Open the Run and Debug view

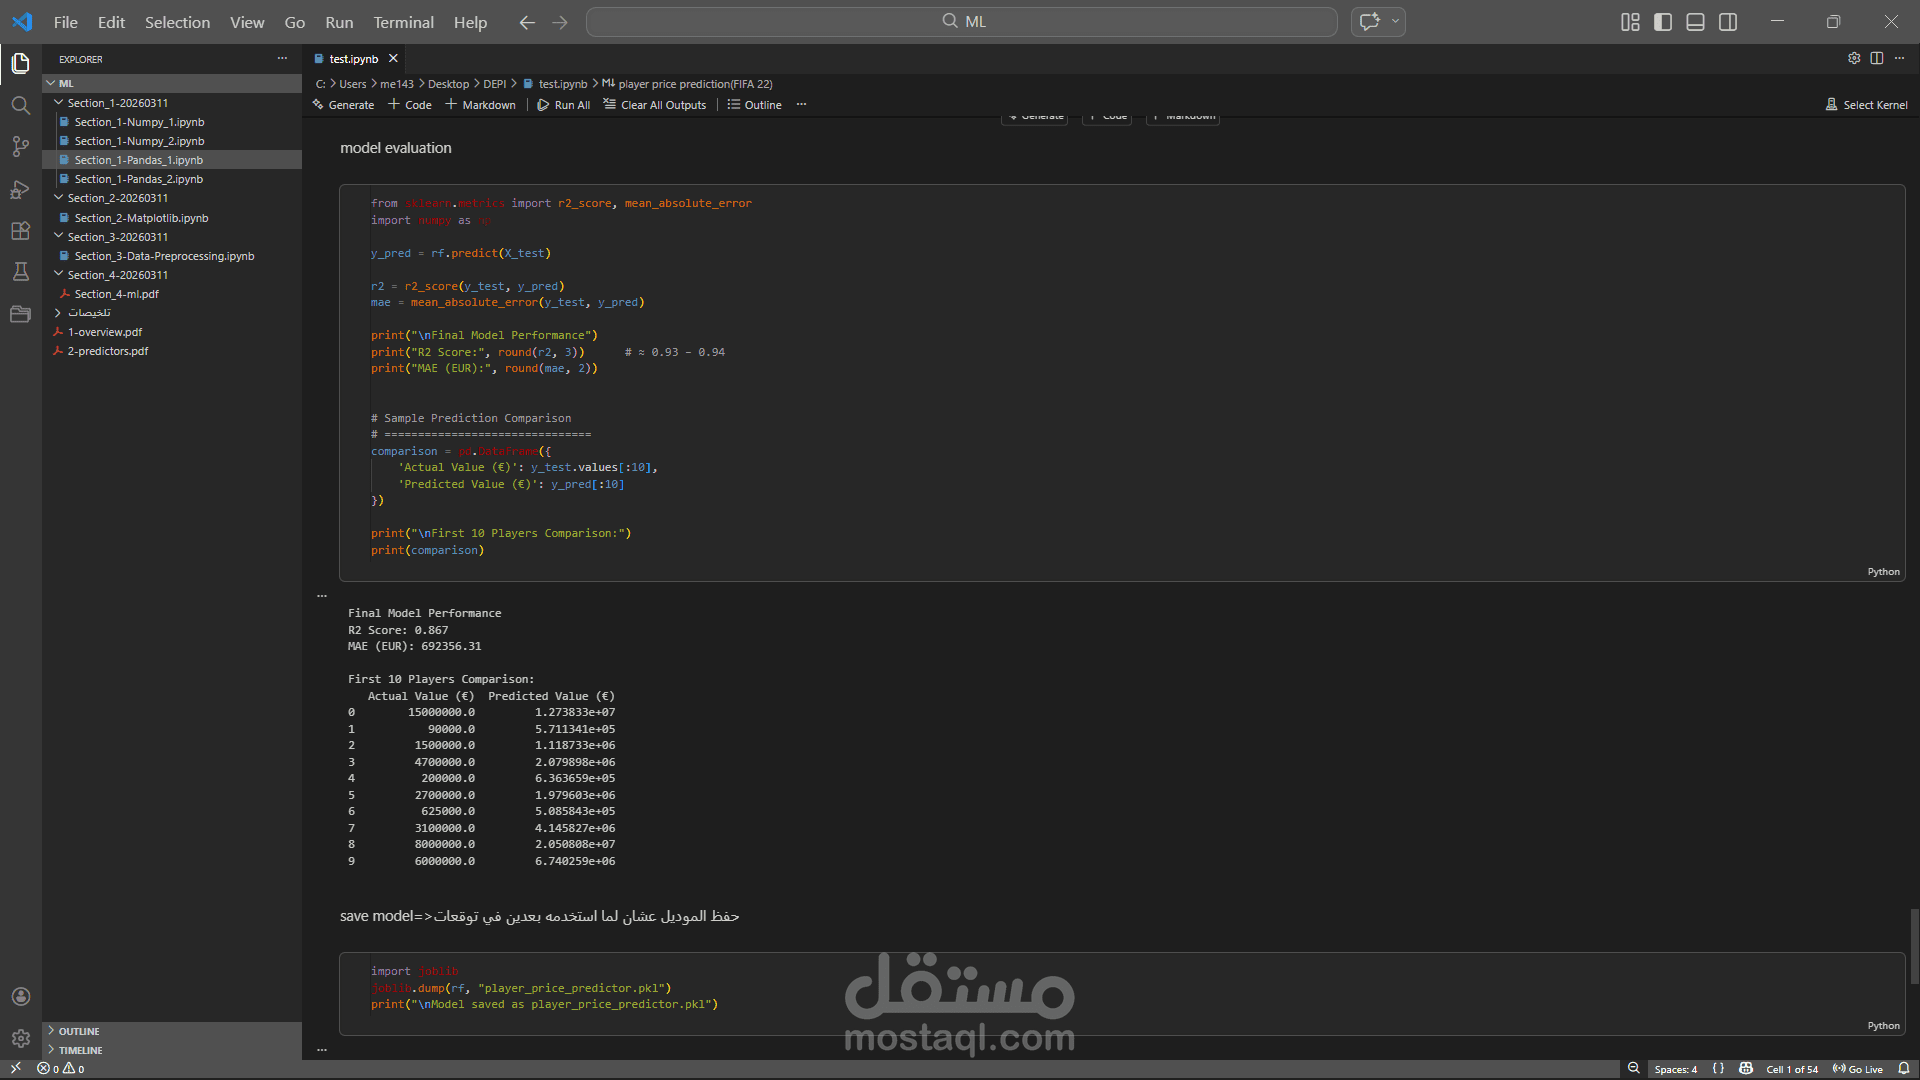20,189
